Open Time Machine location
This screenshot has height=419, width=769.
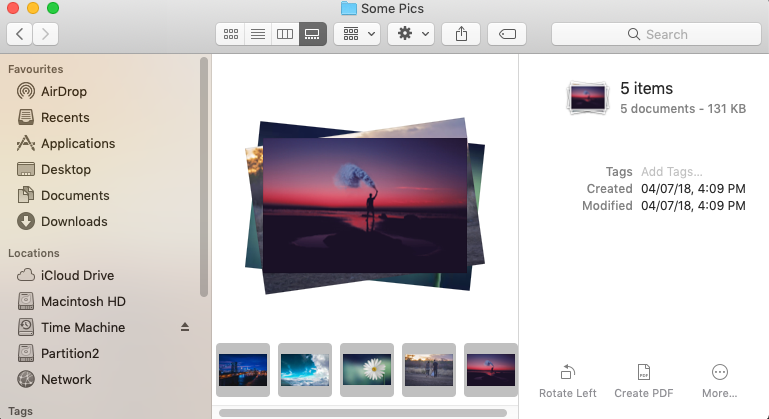[x=83, y=327]
